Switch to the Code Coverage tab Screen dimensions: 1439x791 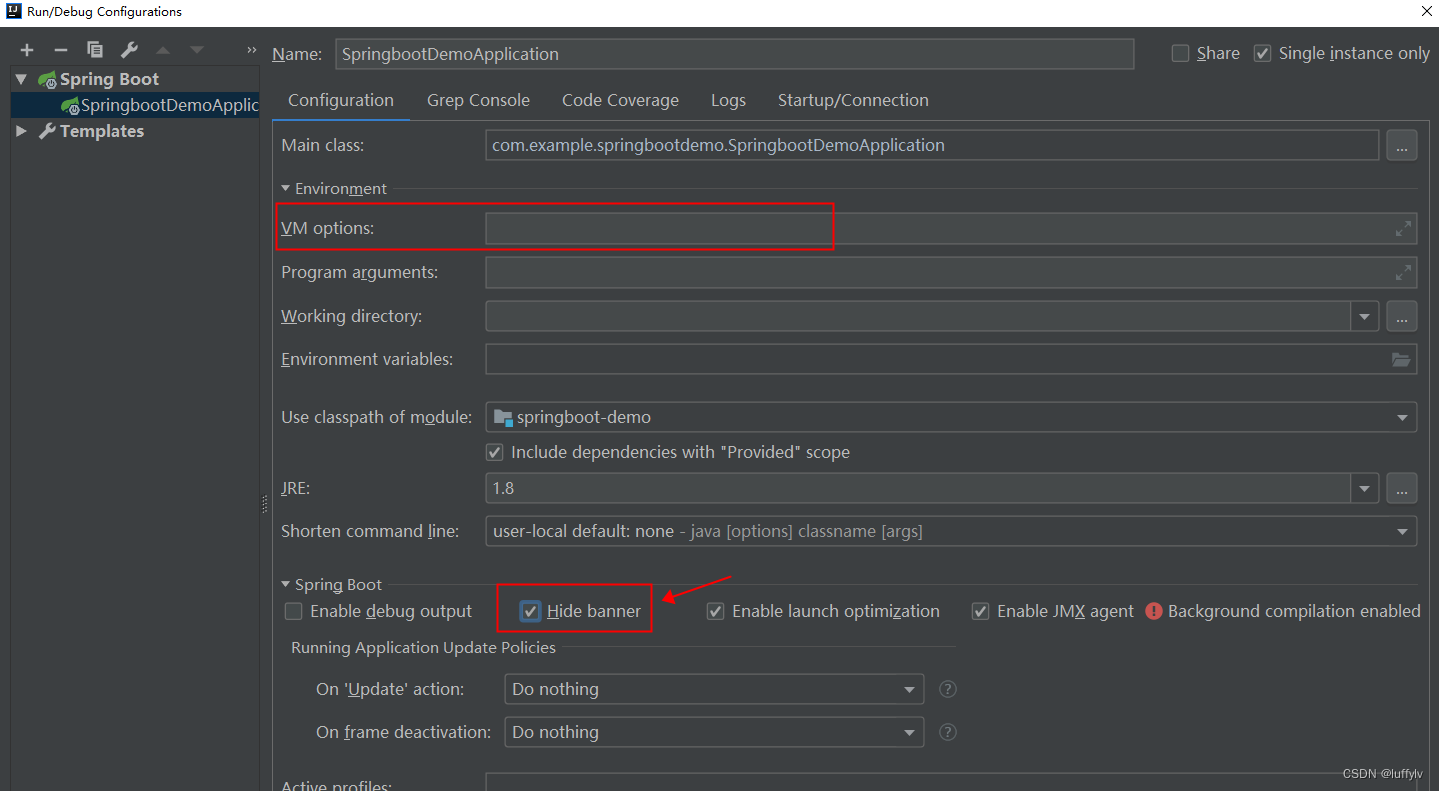(620, 100)
